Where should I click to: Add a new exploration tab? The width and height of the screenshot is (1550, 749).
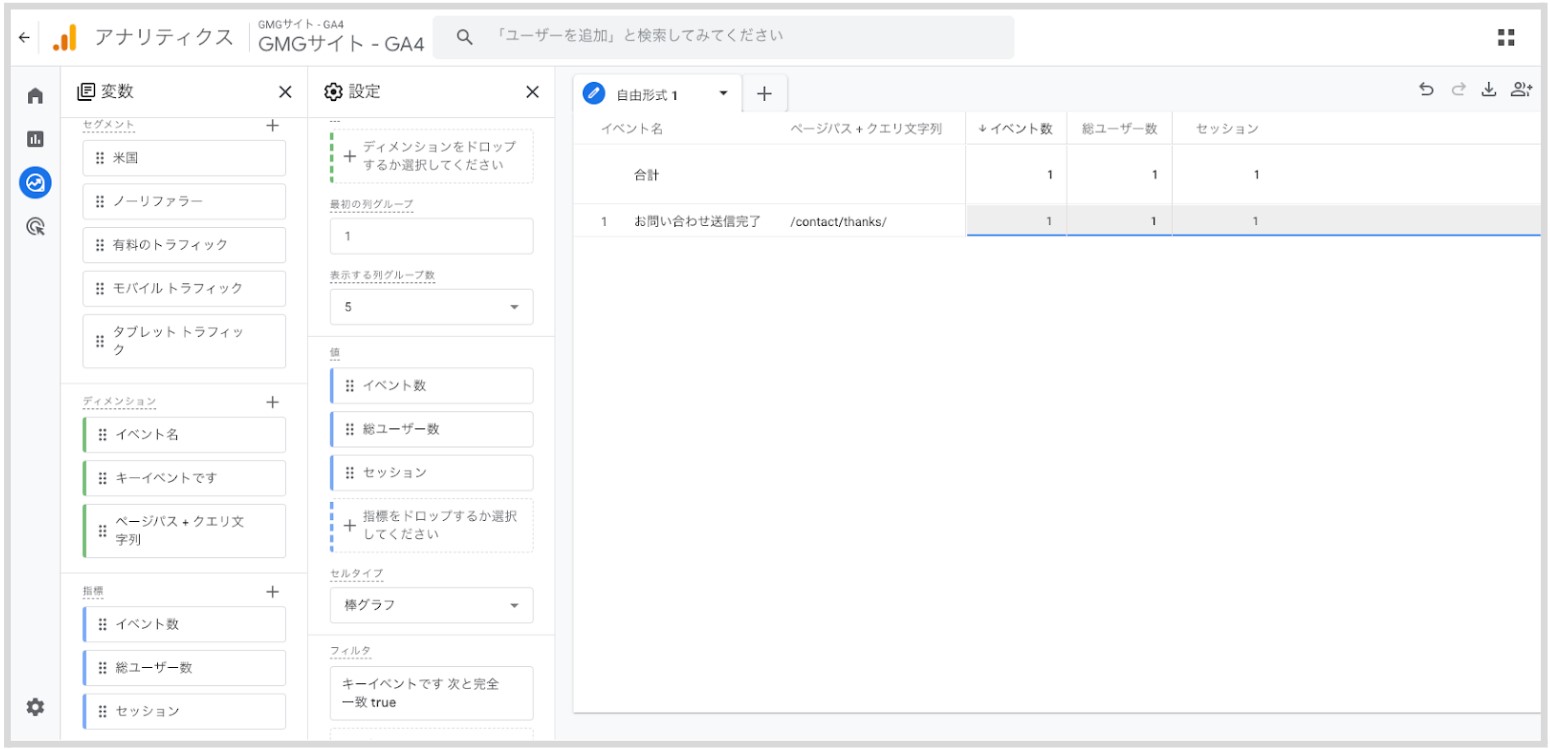click(x=764, y=94)
